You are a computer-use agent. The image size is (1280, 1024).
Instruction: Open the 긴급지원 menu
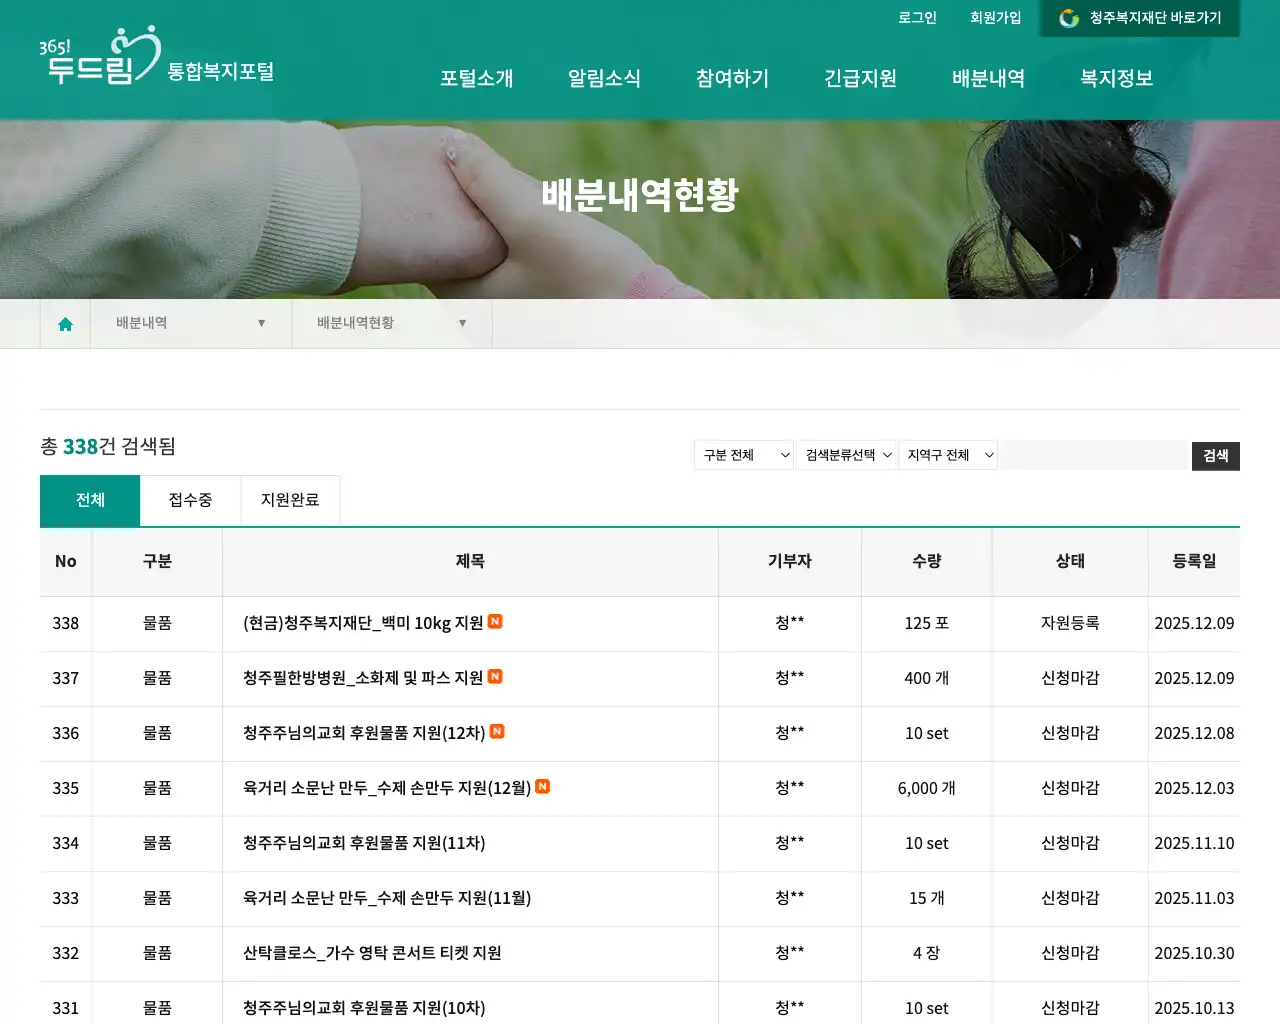[861, 79]
